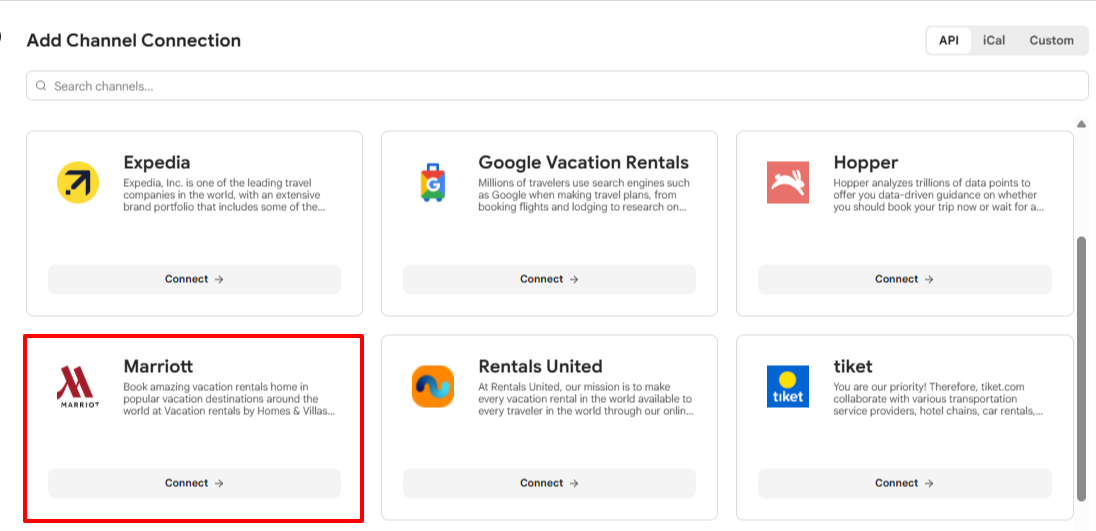Click the Hopper rabbit logo icon
Screen dimensions: 1096x531
(788, 182)
